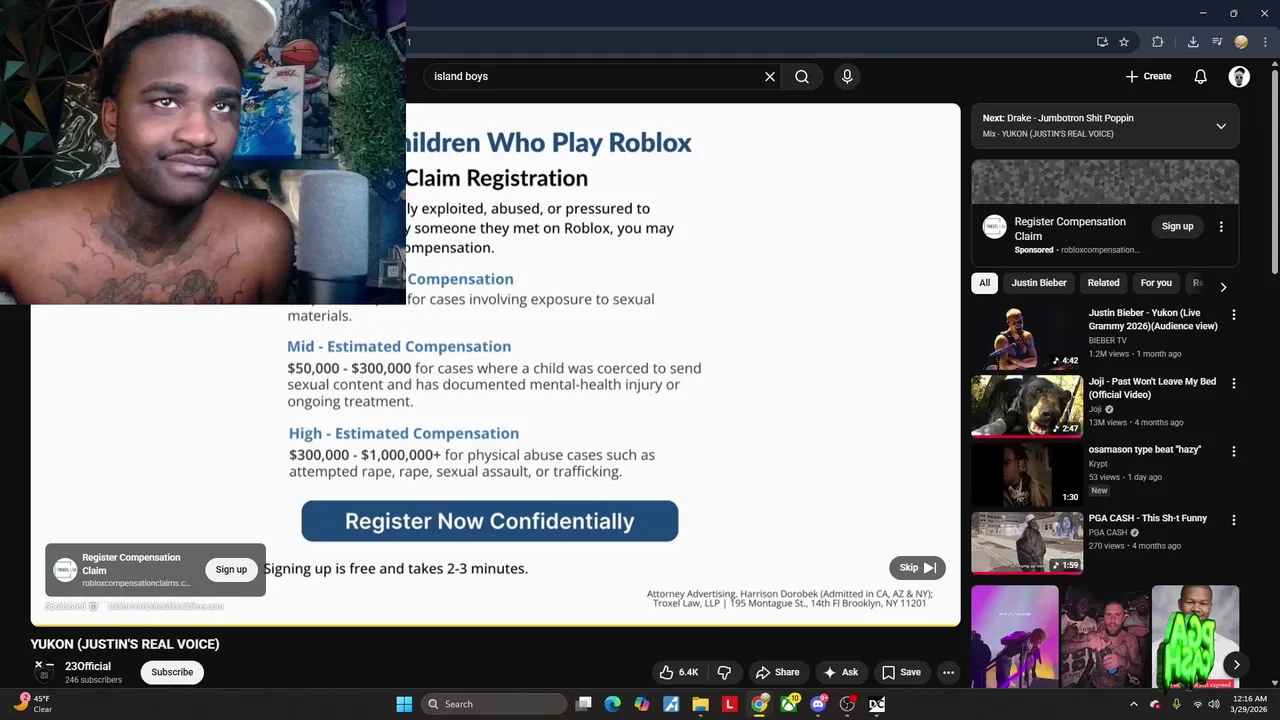Select the Justin Bieber filter chip
This screenshot has width=1280, height=720.
point(1038,283)
